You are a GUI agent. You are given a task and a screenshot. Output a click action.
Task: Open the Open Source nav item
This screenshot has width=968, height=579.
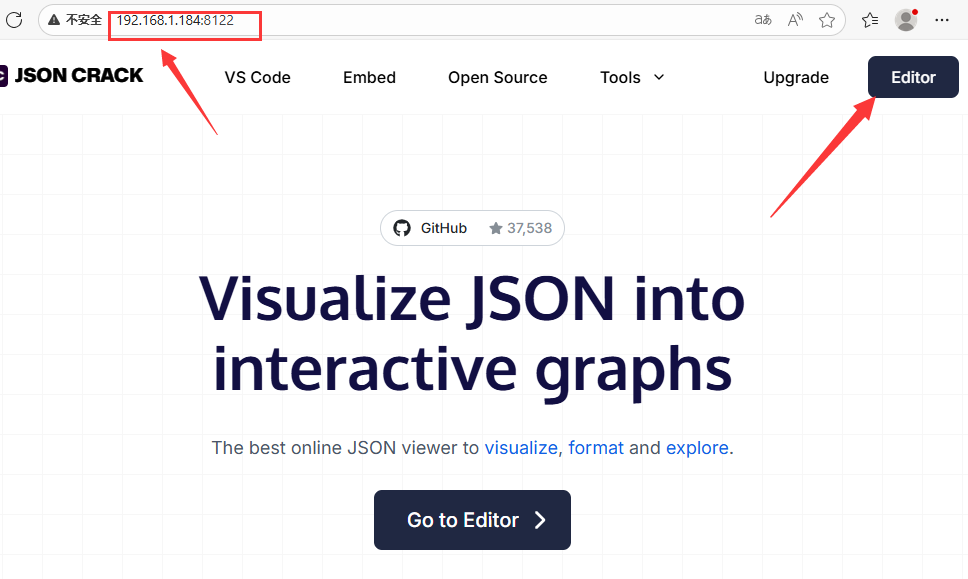click(x=498, y=78)
